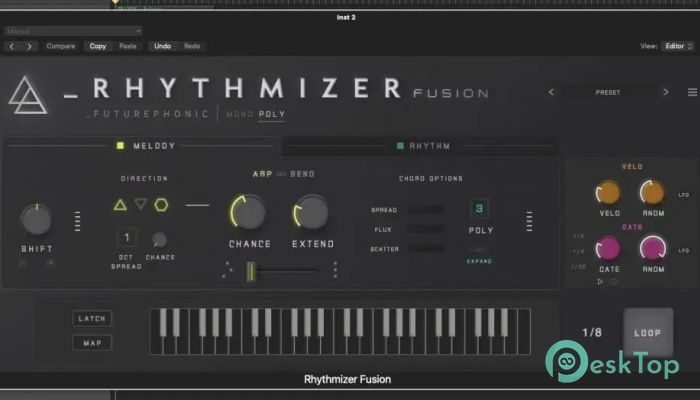
Task: Select the hexagon direction icon
Action: point(162,206)
